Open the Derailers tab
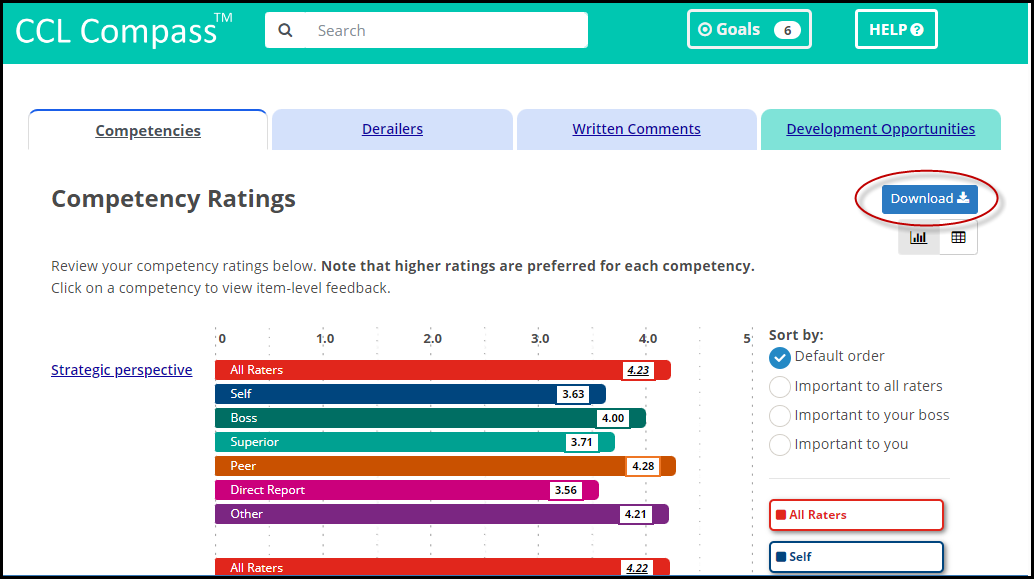The image size is (1034, 579). 392,128
